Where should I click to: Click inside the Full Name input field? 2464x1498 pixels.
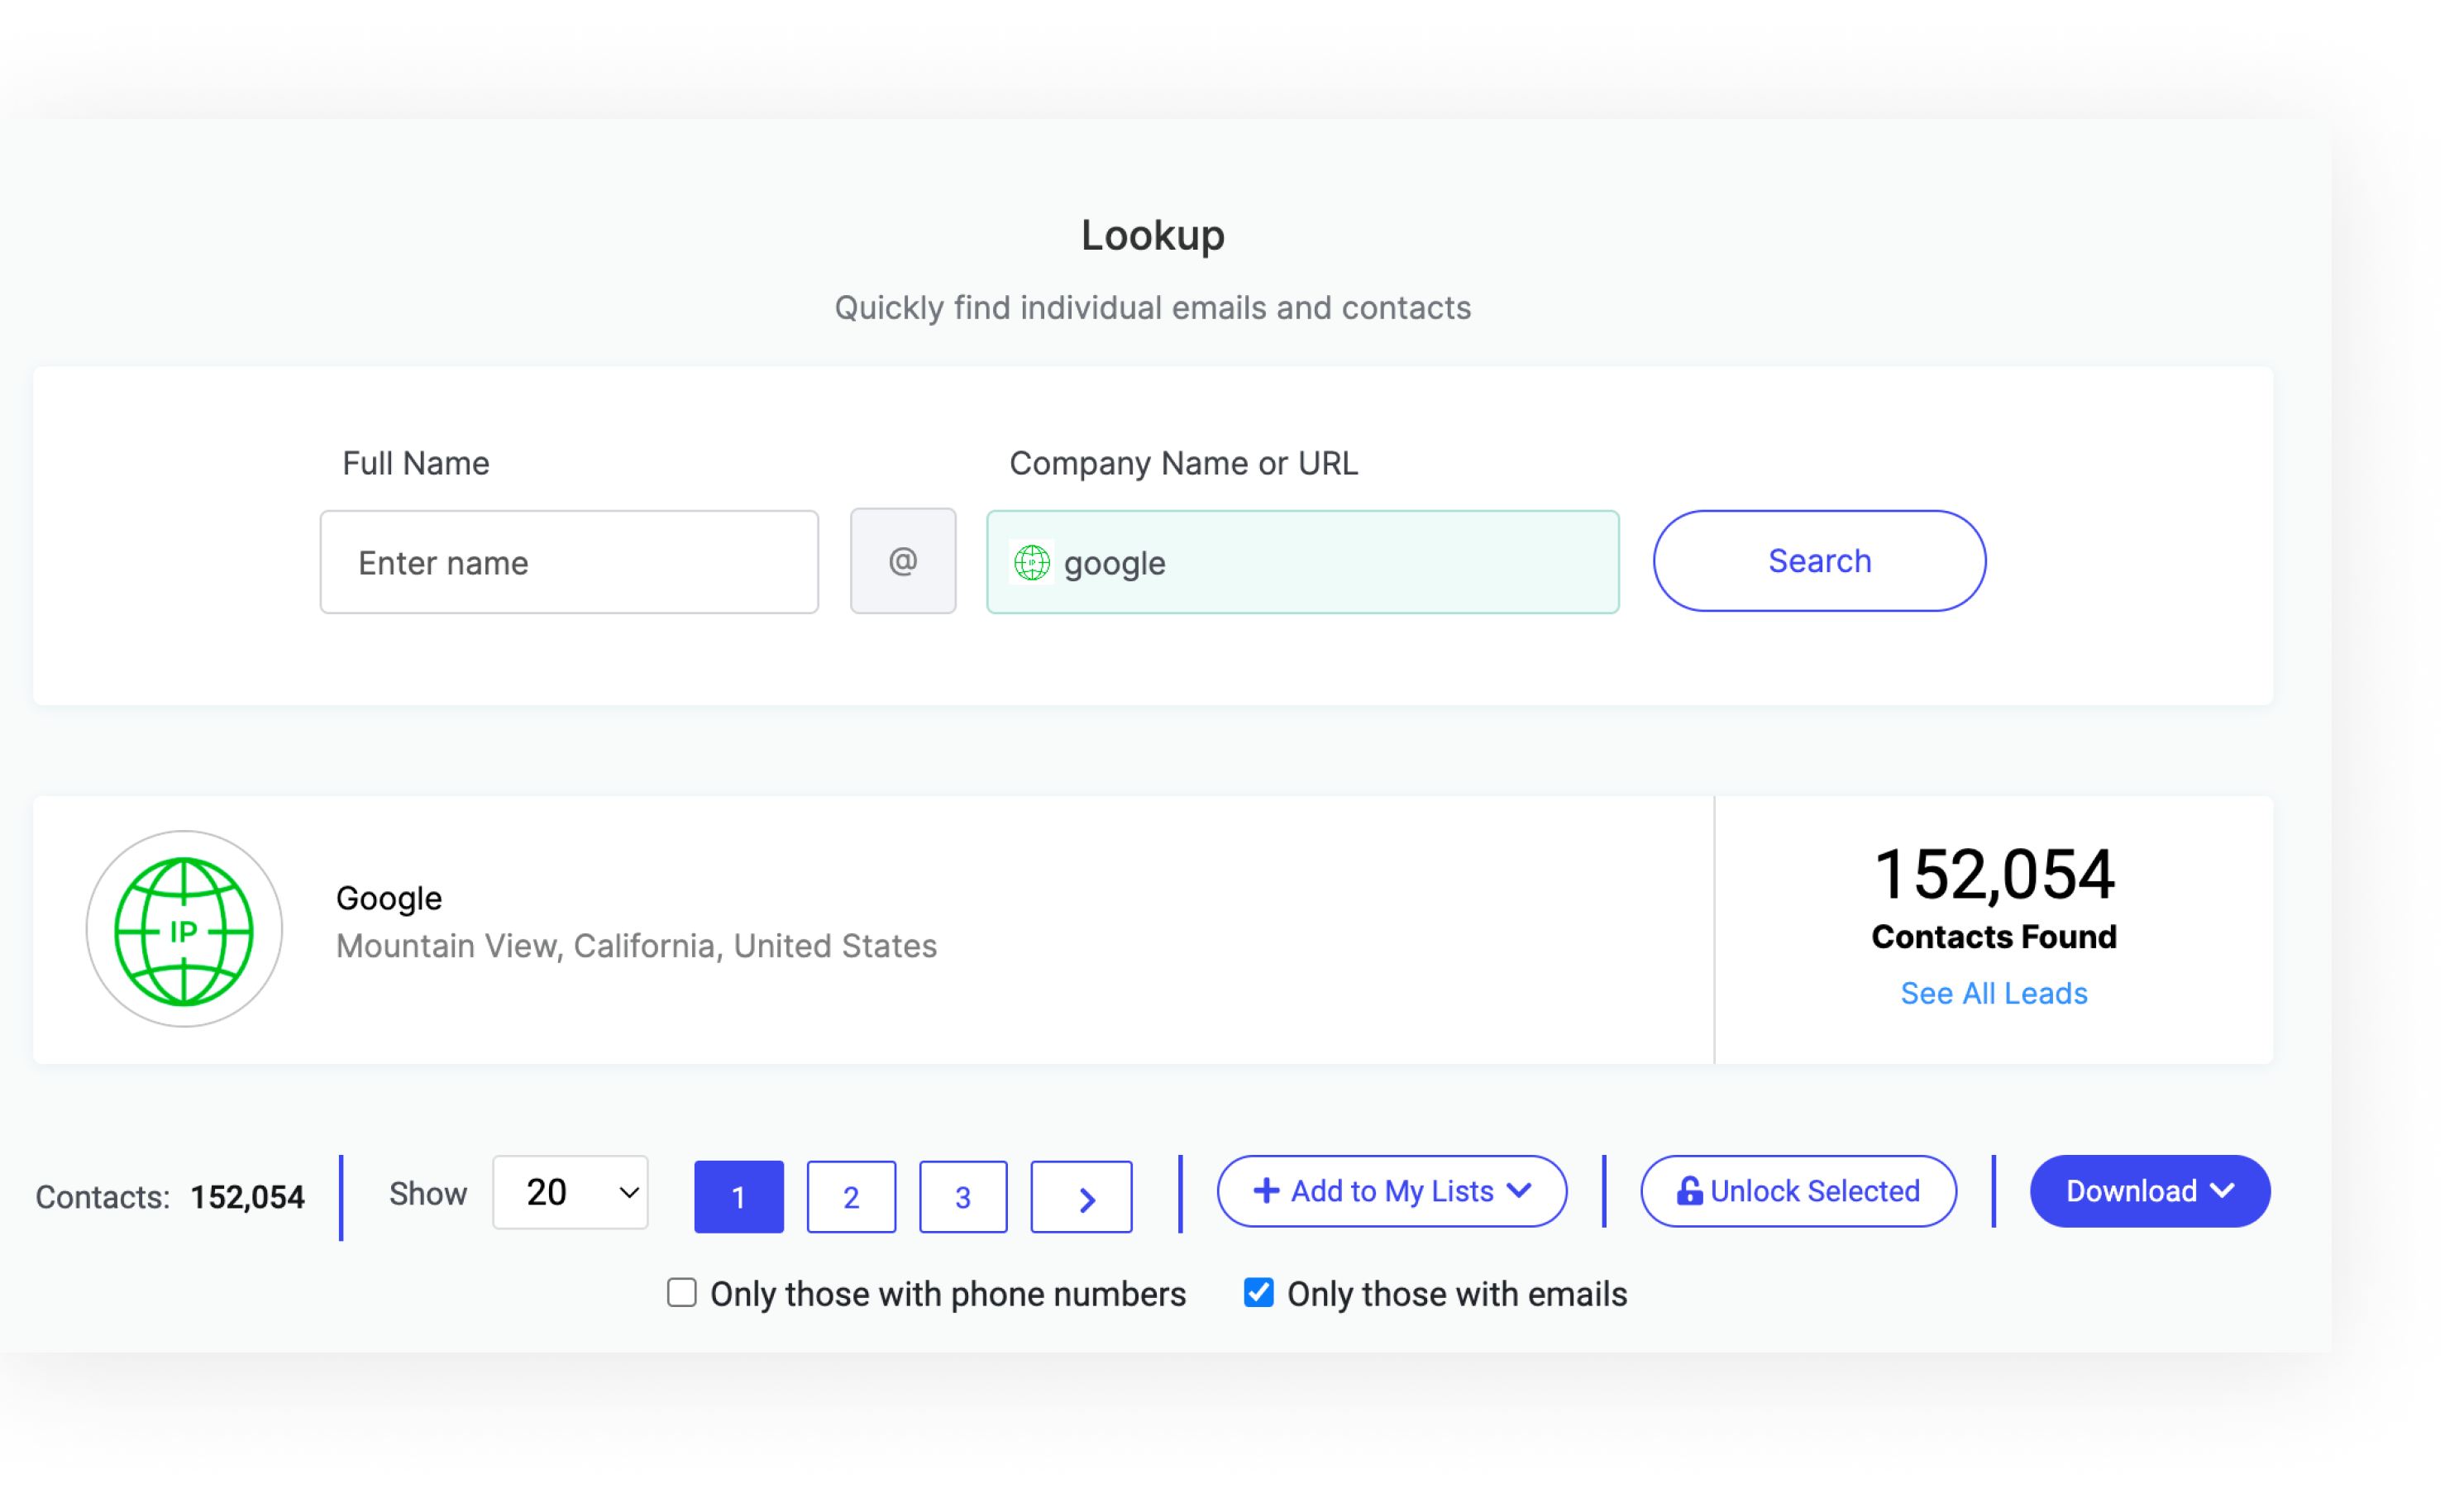click(569, 562)
